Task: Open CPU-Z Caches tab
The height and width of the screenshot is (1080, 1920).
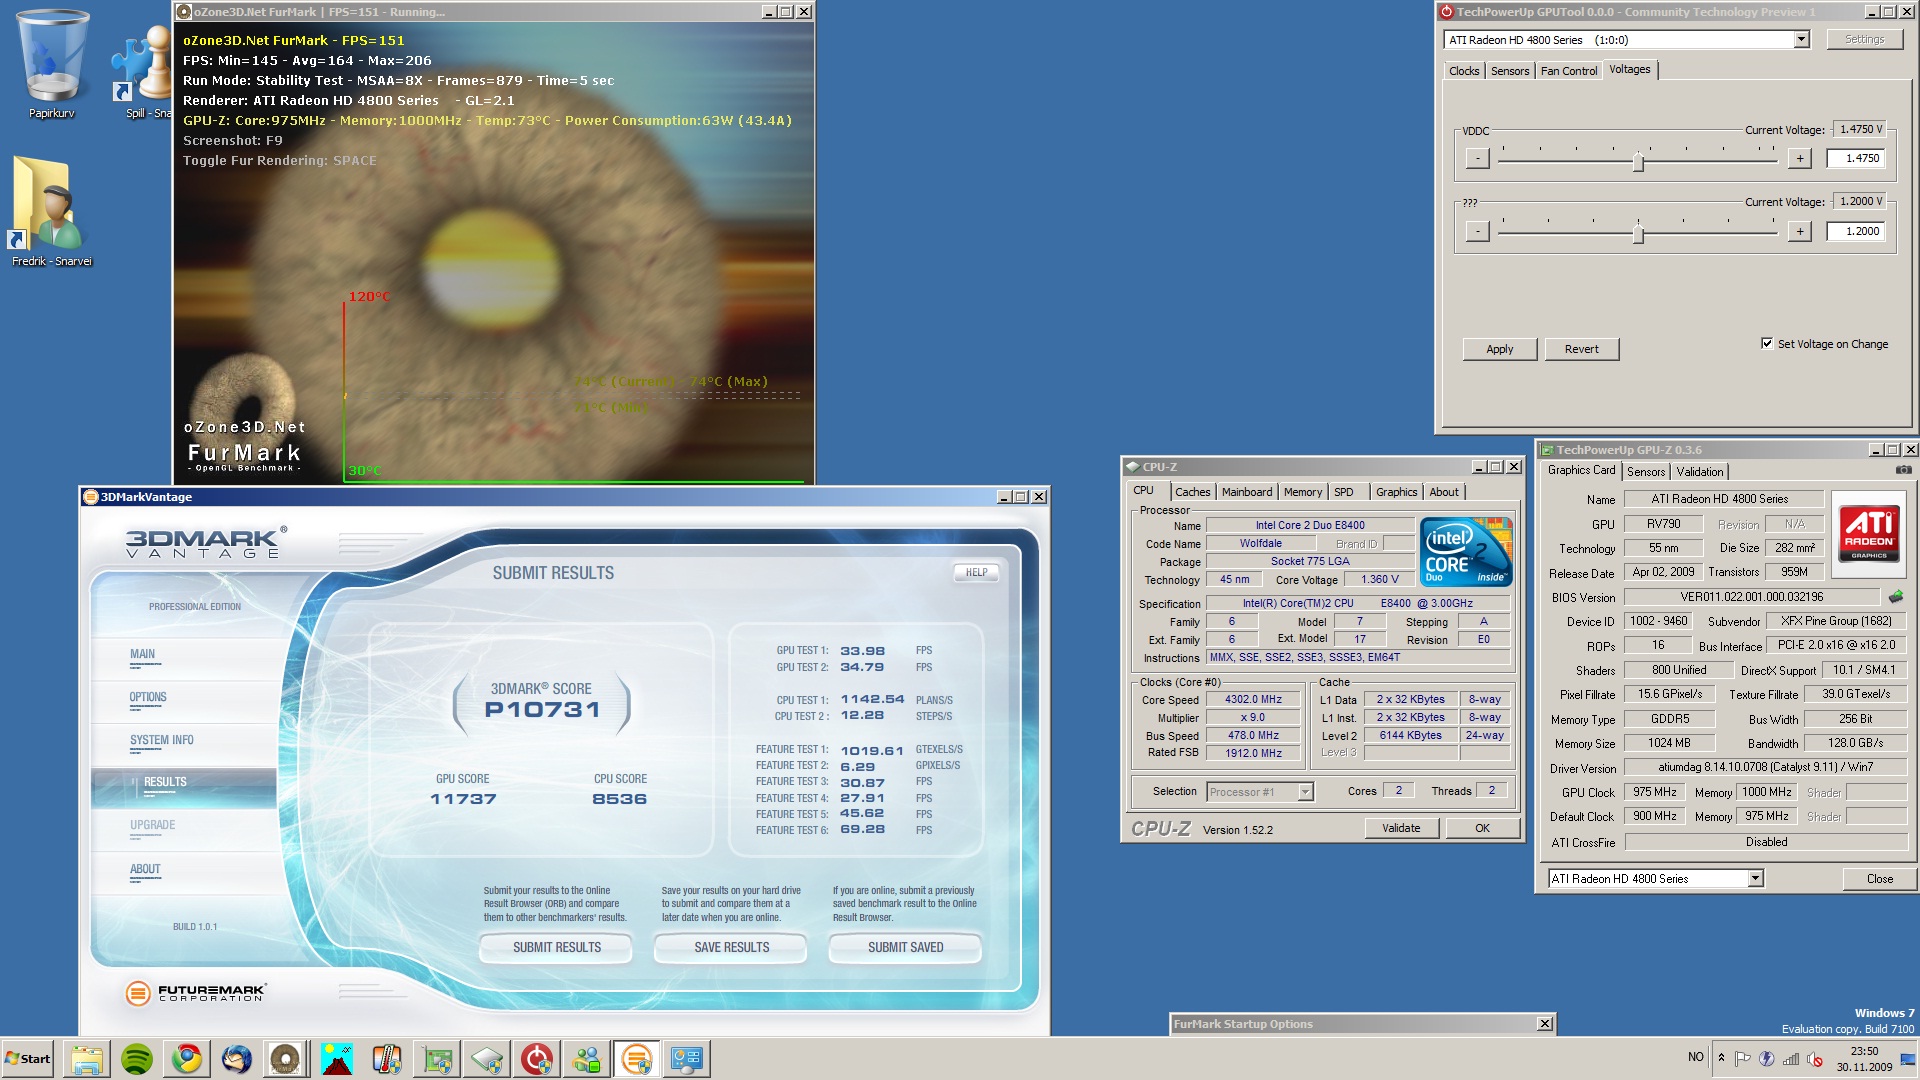Action: pyautogui.click(x=1192, y=492)
